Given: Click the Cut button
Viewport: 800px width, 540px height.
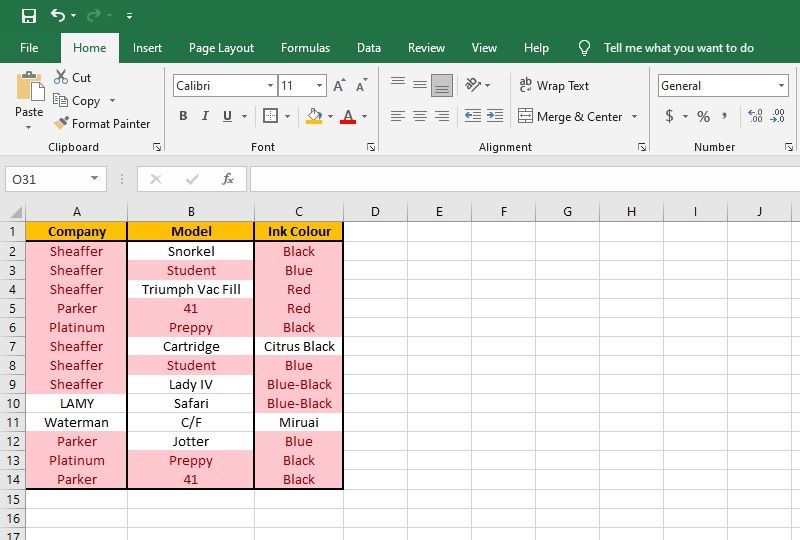Looking at the screenshot, I should pos(72,78).
